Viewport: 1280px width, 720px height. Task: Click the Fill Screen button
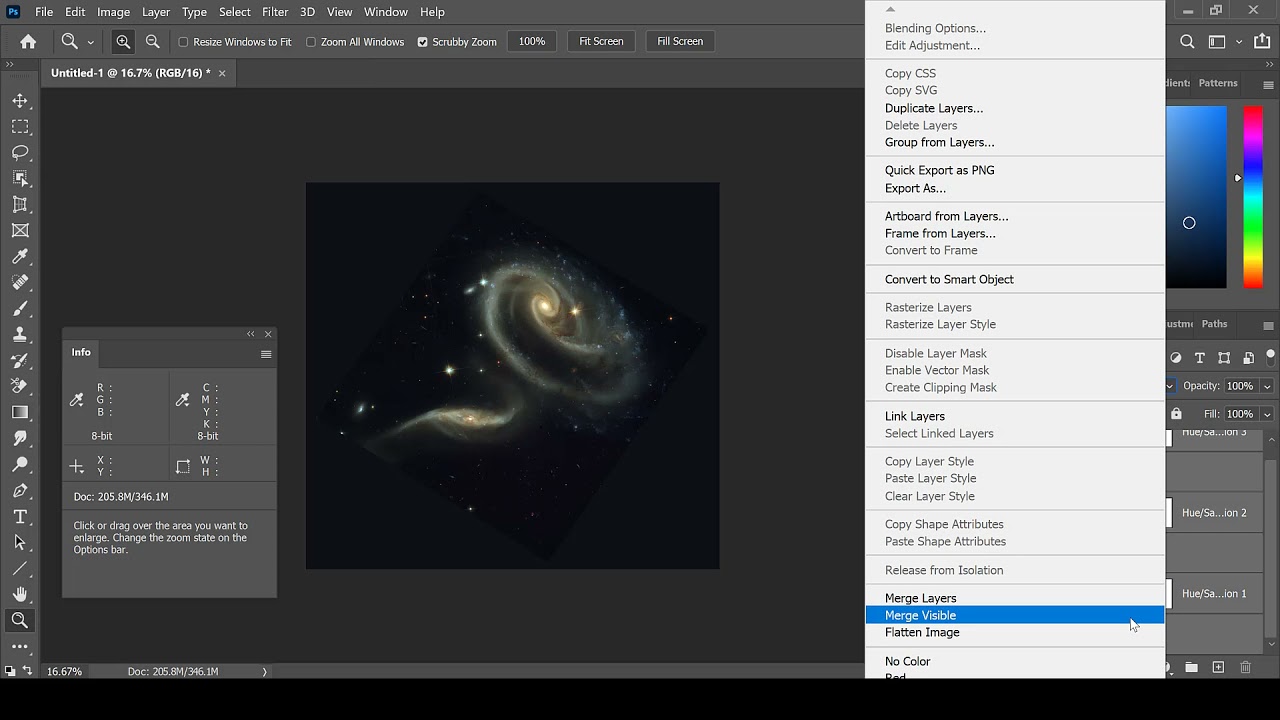click(680, 41)
